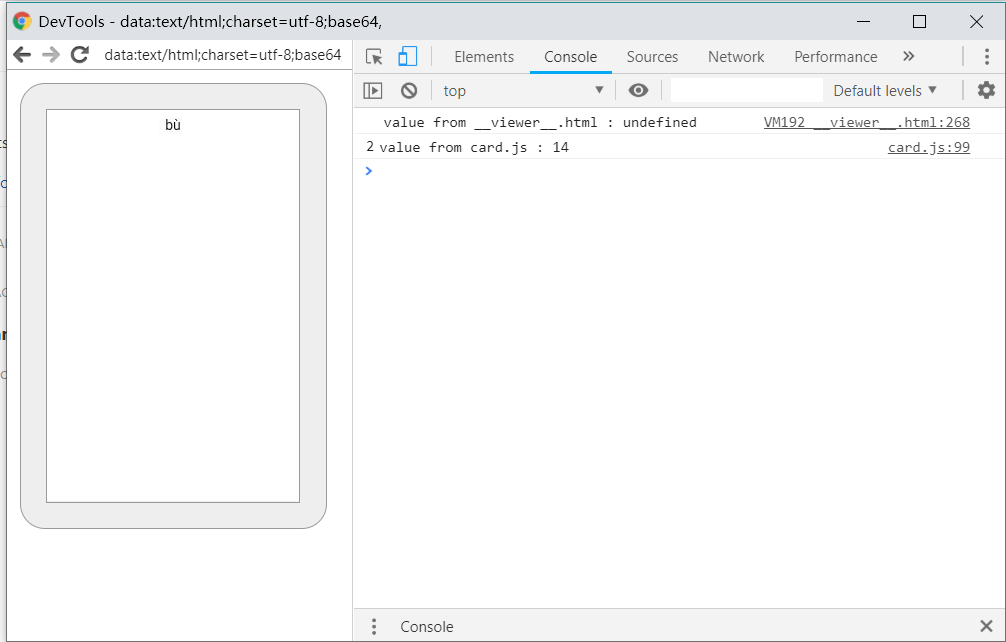The image size is (1006, 642).
Task: Select the 'value from card.js : 14' message
Action: (473, 148)
